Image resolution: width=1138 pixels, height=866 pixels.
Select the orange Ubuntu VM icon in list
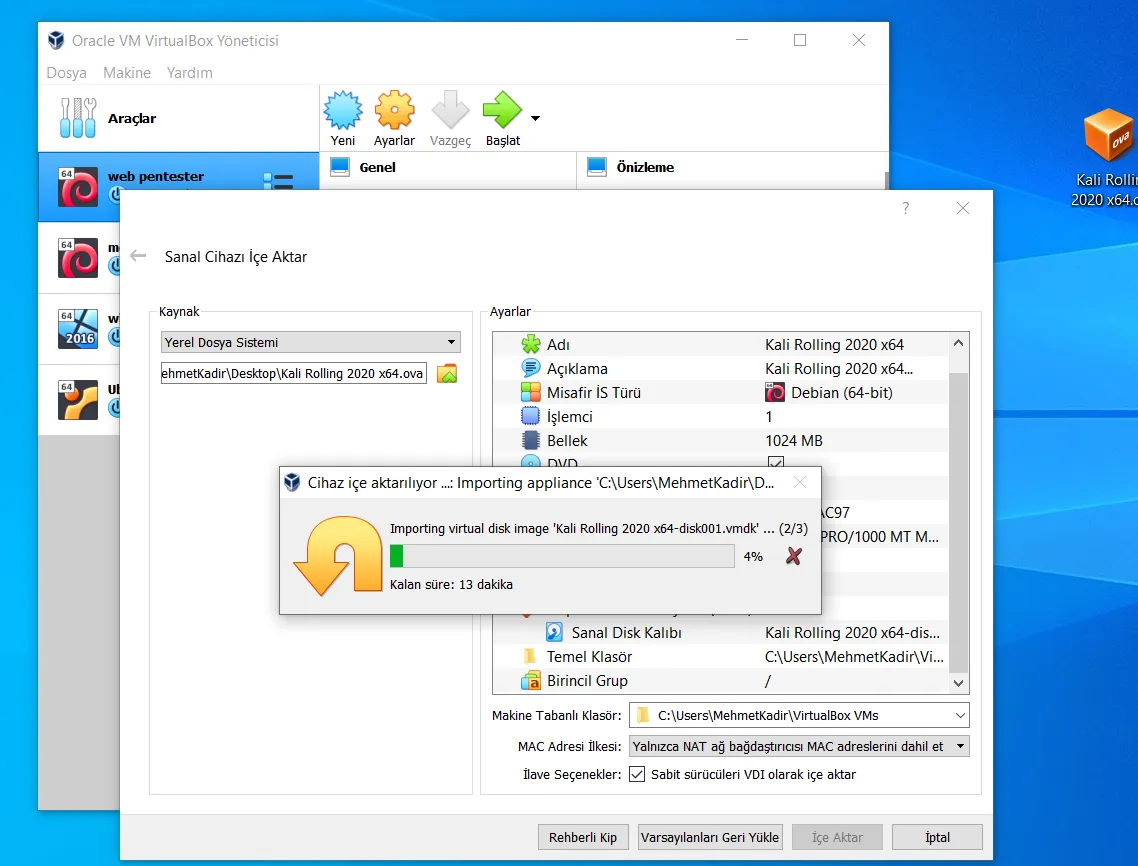tap(78, 400)
